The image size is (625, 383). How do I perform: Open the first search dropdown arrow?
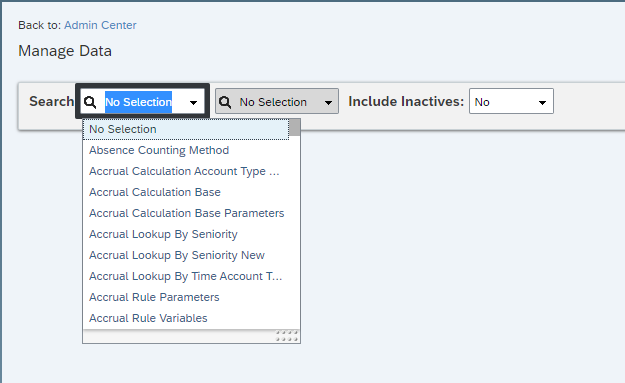click(193, 102)
